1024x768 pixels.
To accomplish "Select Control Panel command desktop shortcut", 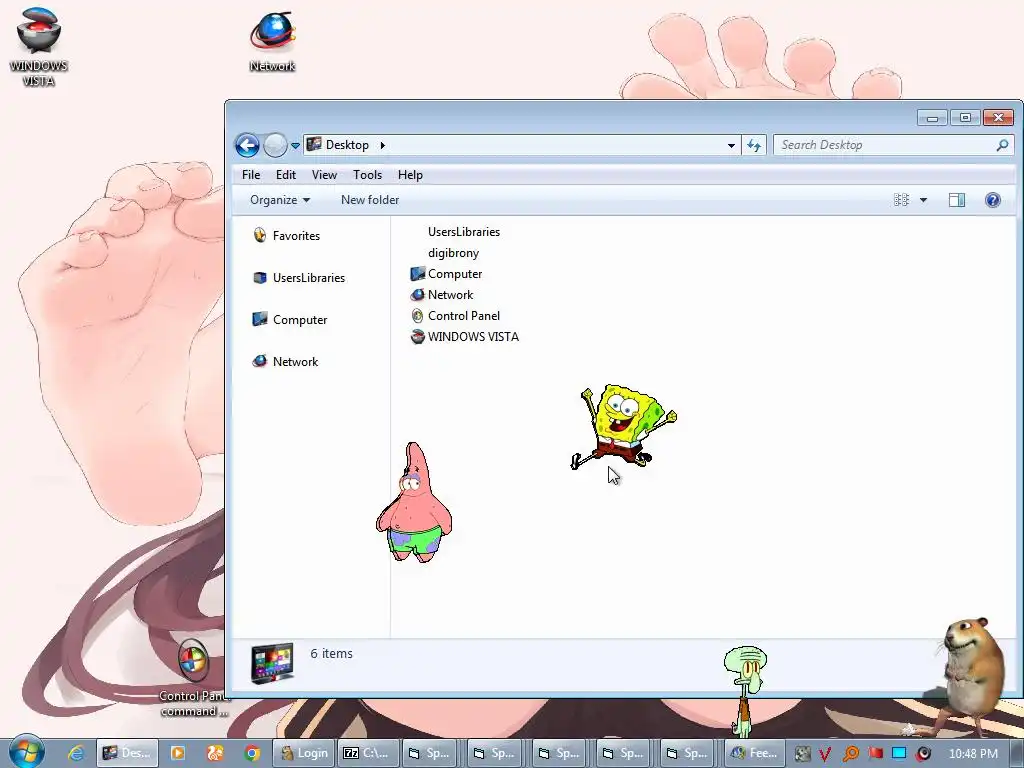I will click(x=194, y=678).
